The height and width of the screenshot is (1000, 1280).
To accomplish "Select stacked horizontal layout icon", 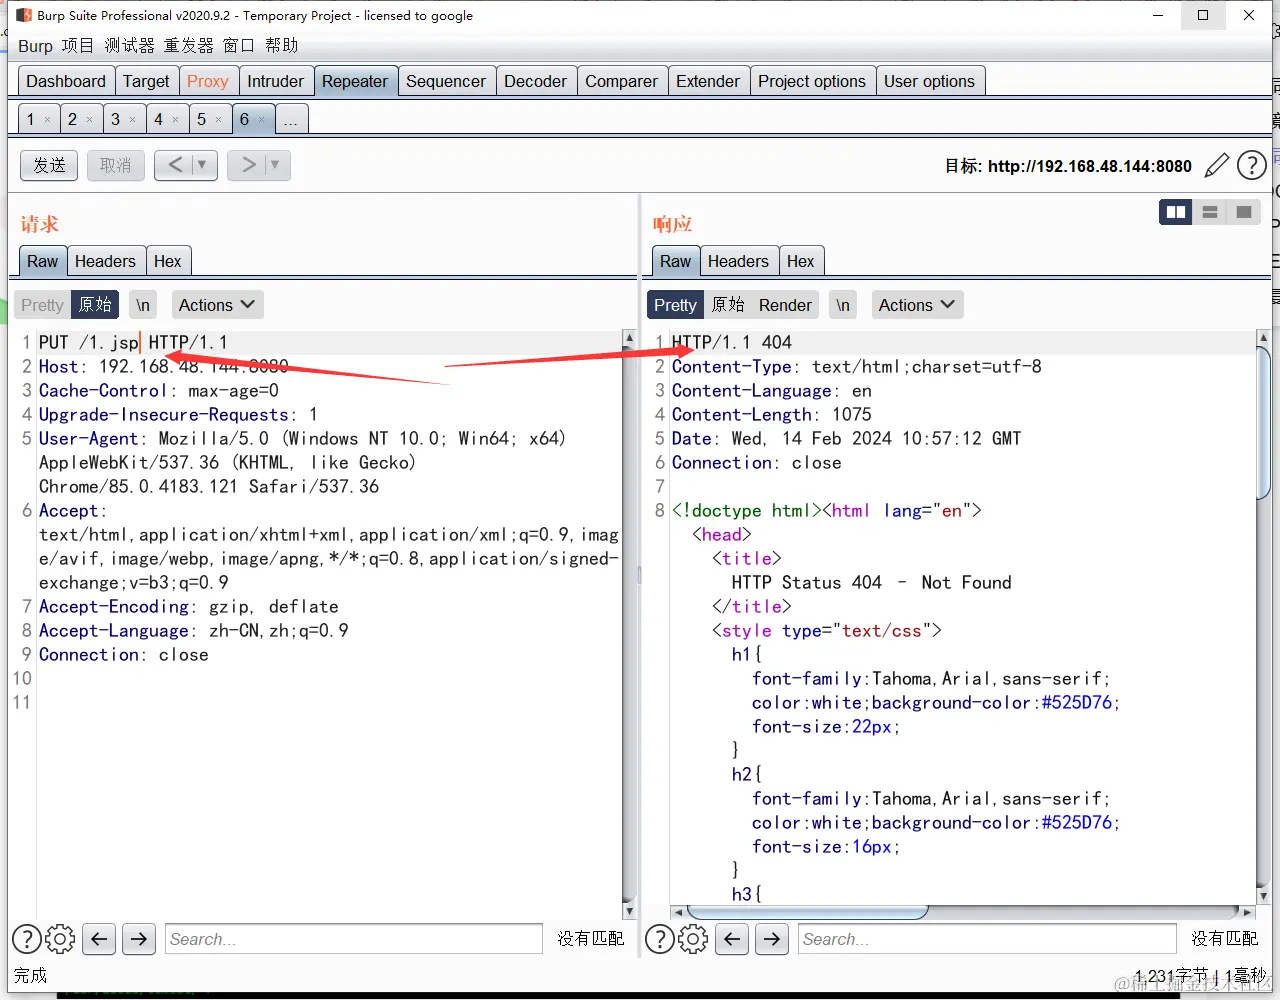I will [x=1210, y=212].
